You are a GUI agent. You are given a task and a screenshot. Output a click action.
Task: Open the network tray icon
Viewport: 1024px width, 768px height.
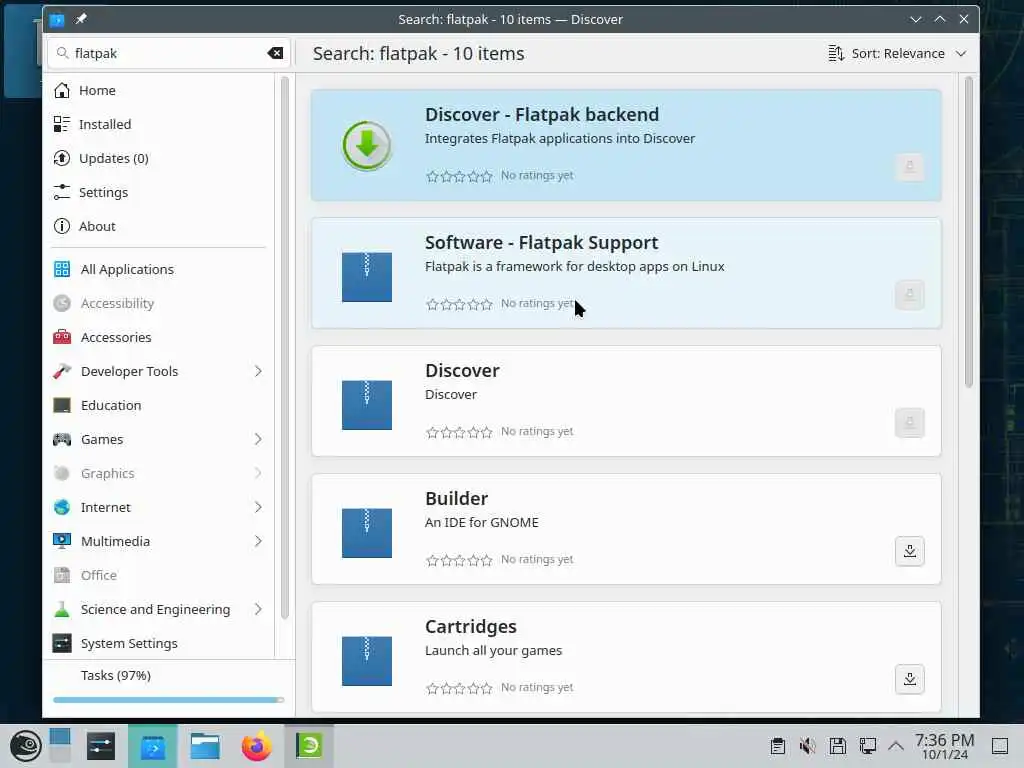[x=867, y=746]
